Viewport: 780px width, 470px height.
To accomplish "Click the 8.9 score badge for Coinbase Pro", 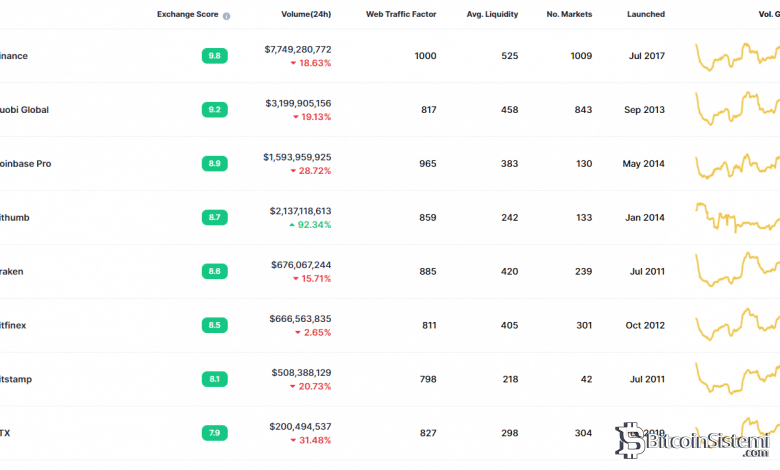I will pos(214,164).
